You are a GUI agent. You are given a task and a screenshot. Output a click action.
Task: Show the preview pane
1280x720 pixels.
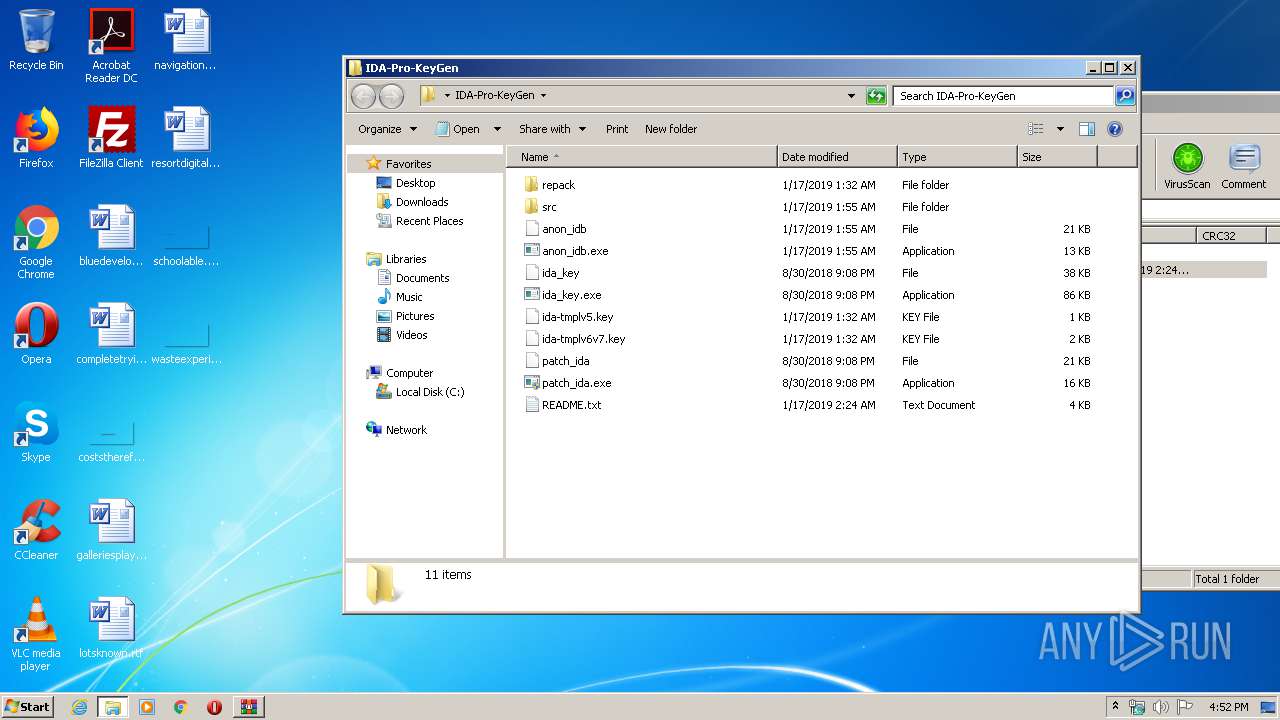[1087, 129]
